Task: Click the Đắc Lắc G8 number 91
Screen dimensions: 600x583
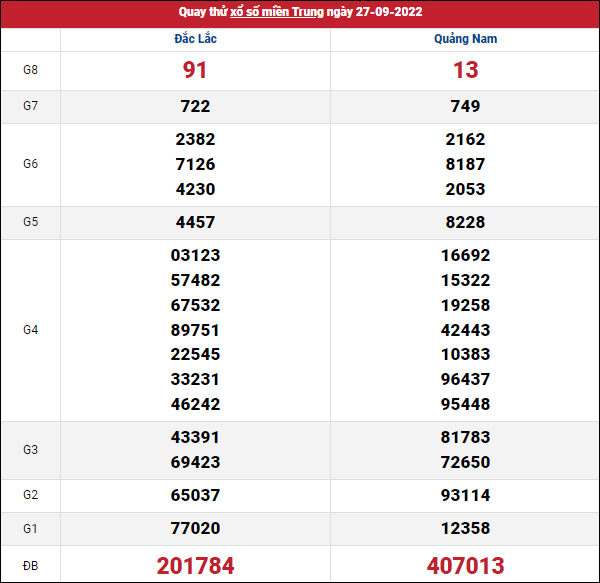Action: [x=195, y=70]
